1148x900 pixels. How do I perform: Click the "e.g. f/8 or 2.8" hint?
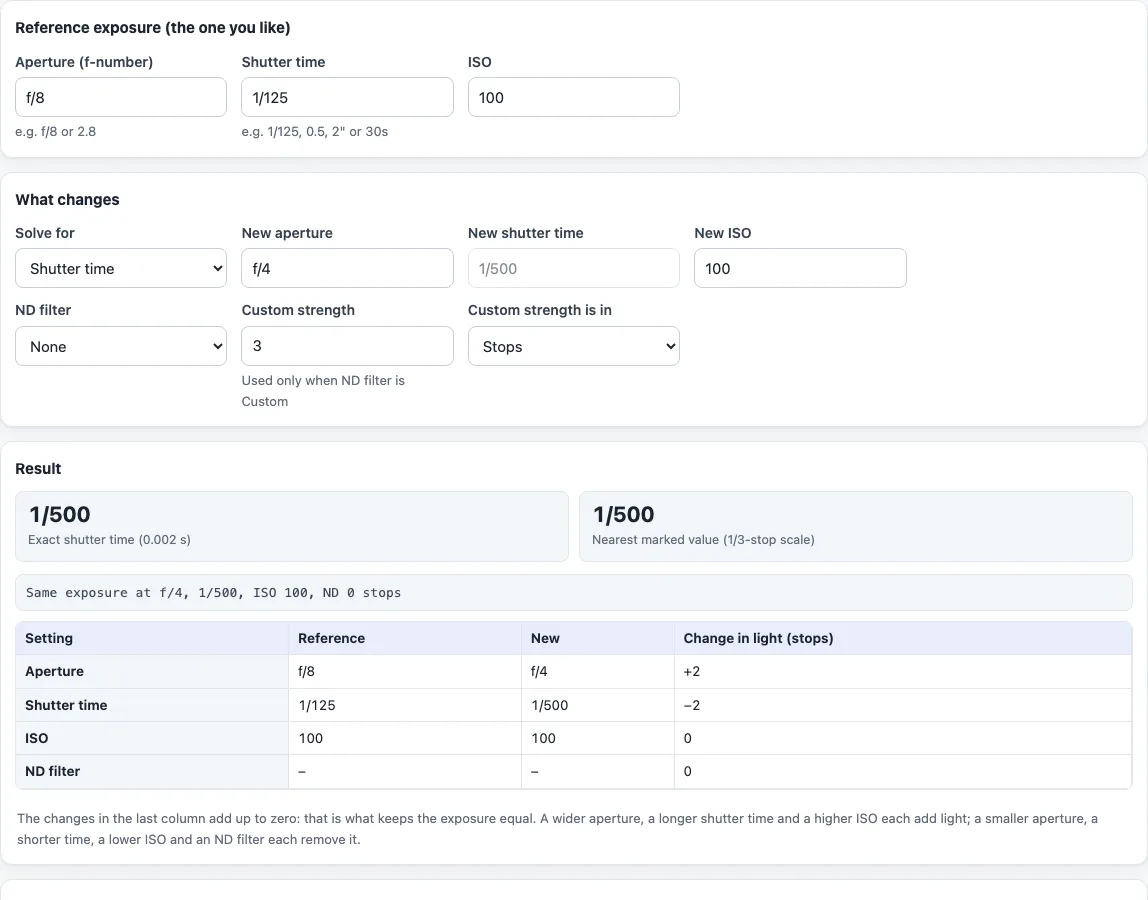pos(56,132)
